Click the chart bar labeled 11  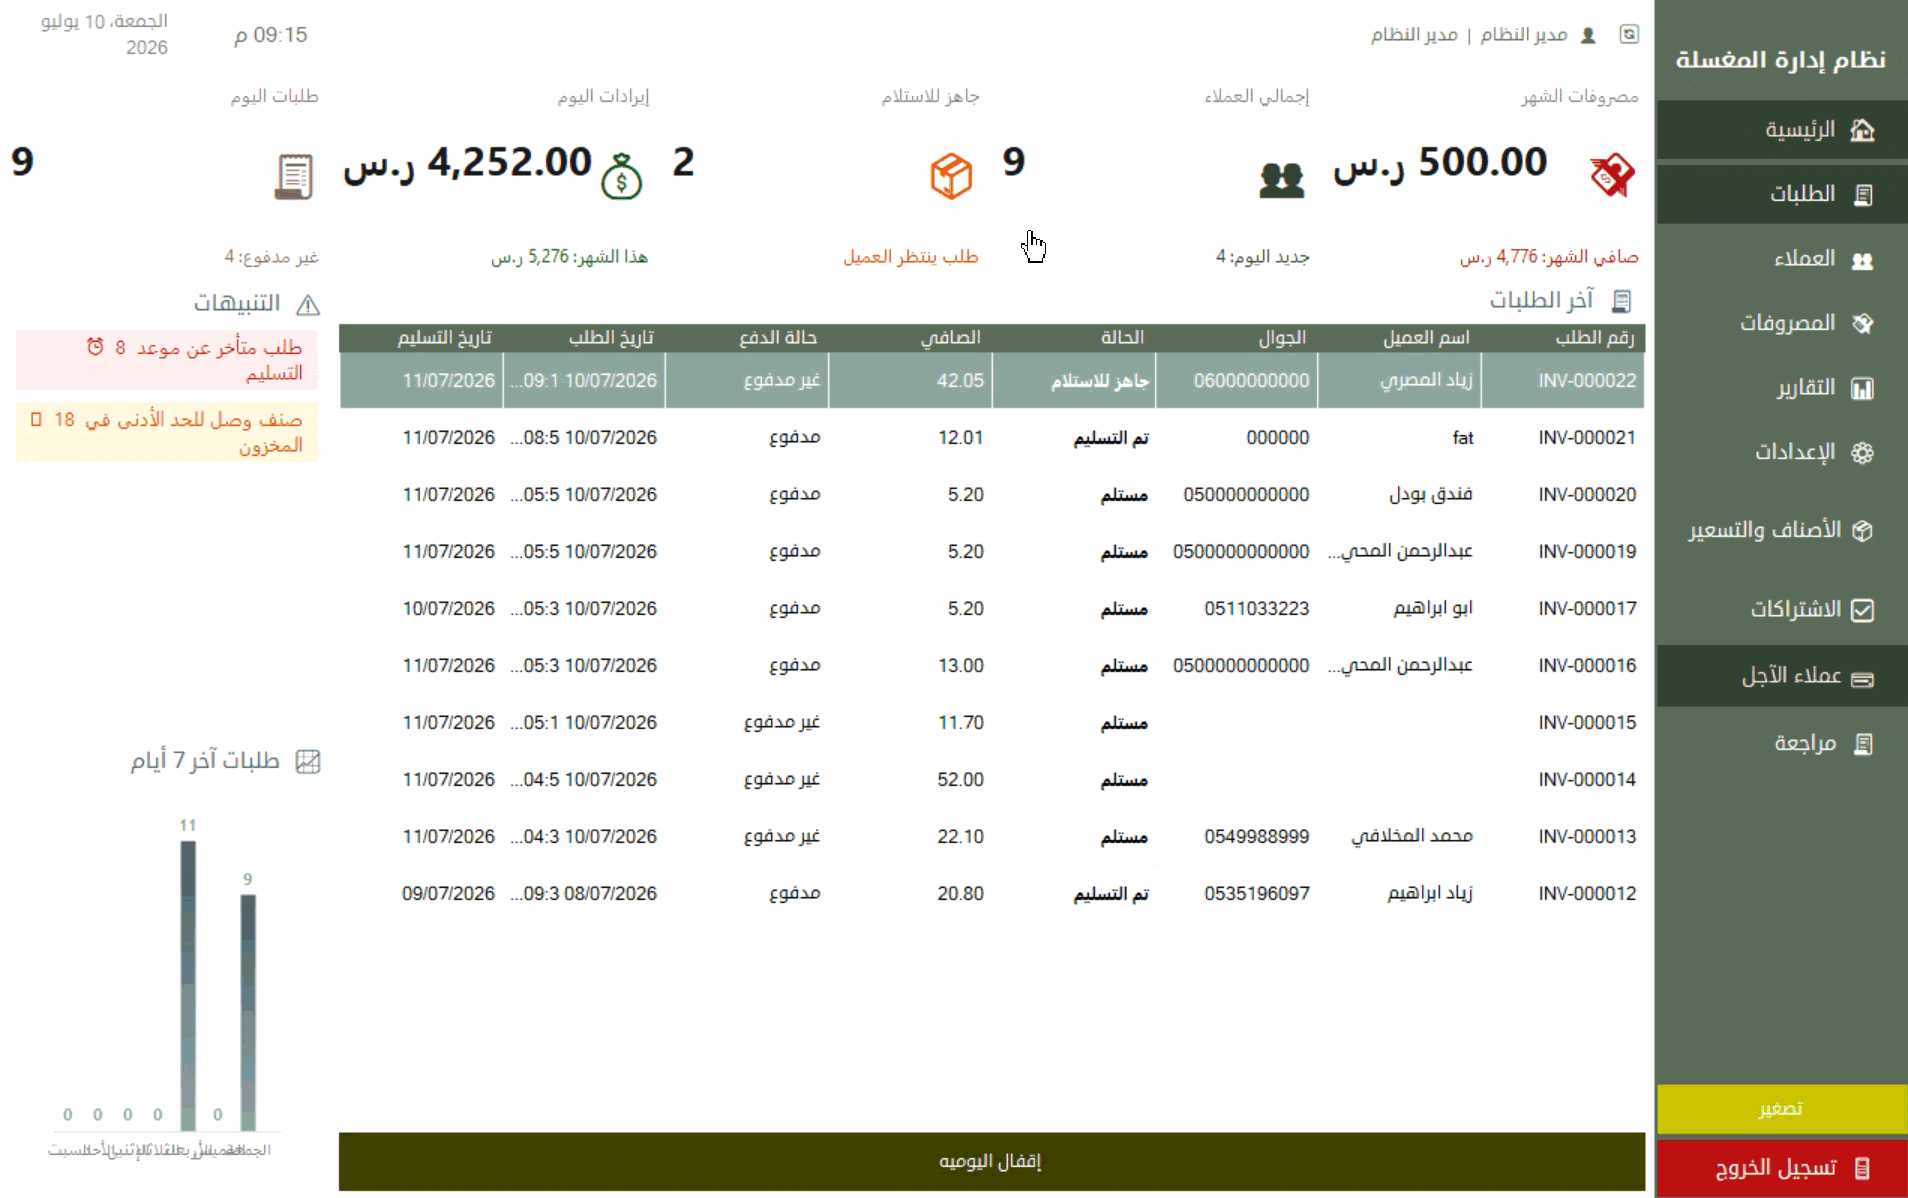tap(188, 985)
